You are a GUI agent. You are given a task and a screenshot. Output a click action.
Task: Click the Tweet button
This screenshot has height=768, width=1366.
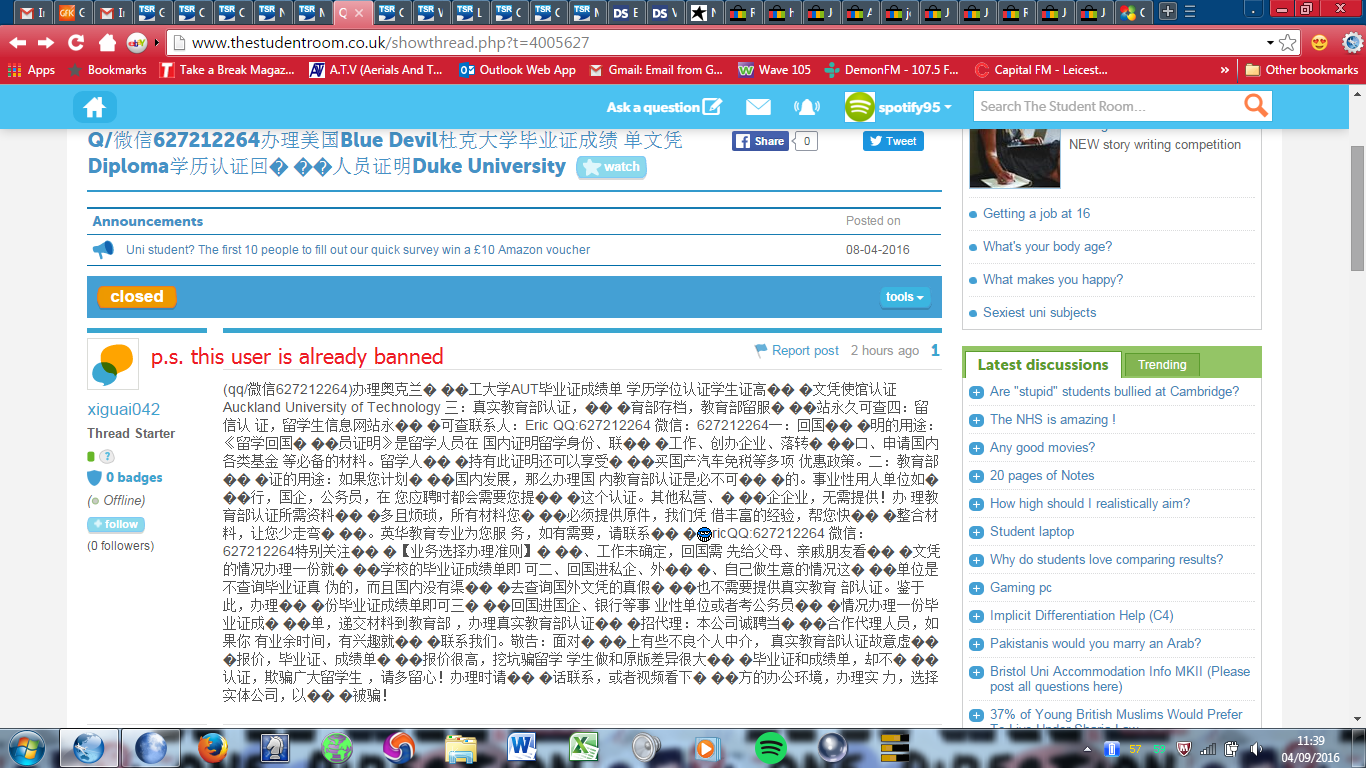(x=892, y=141)
